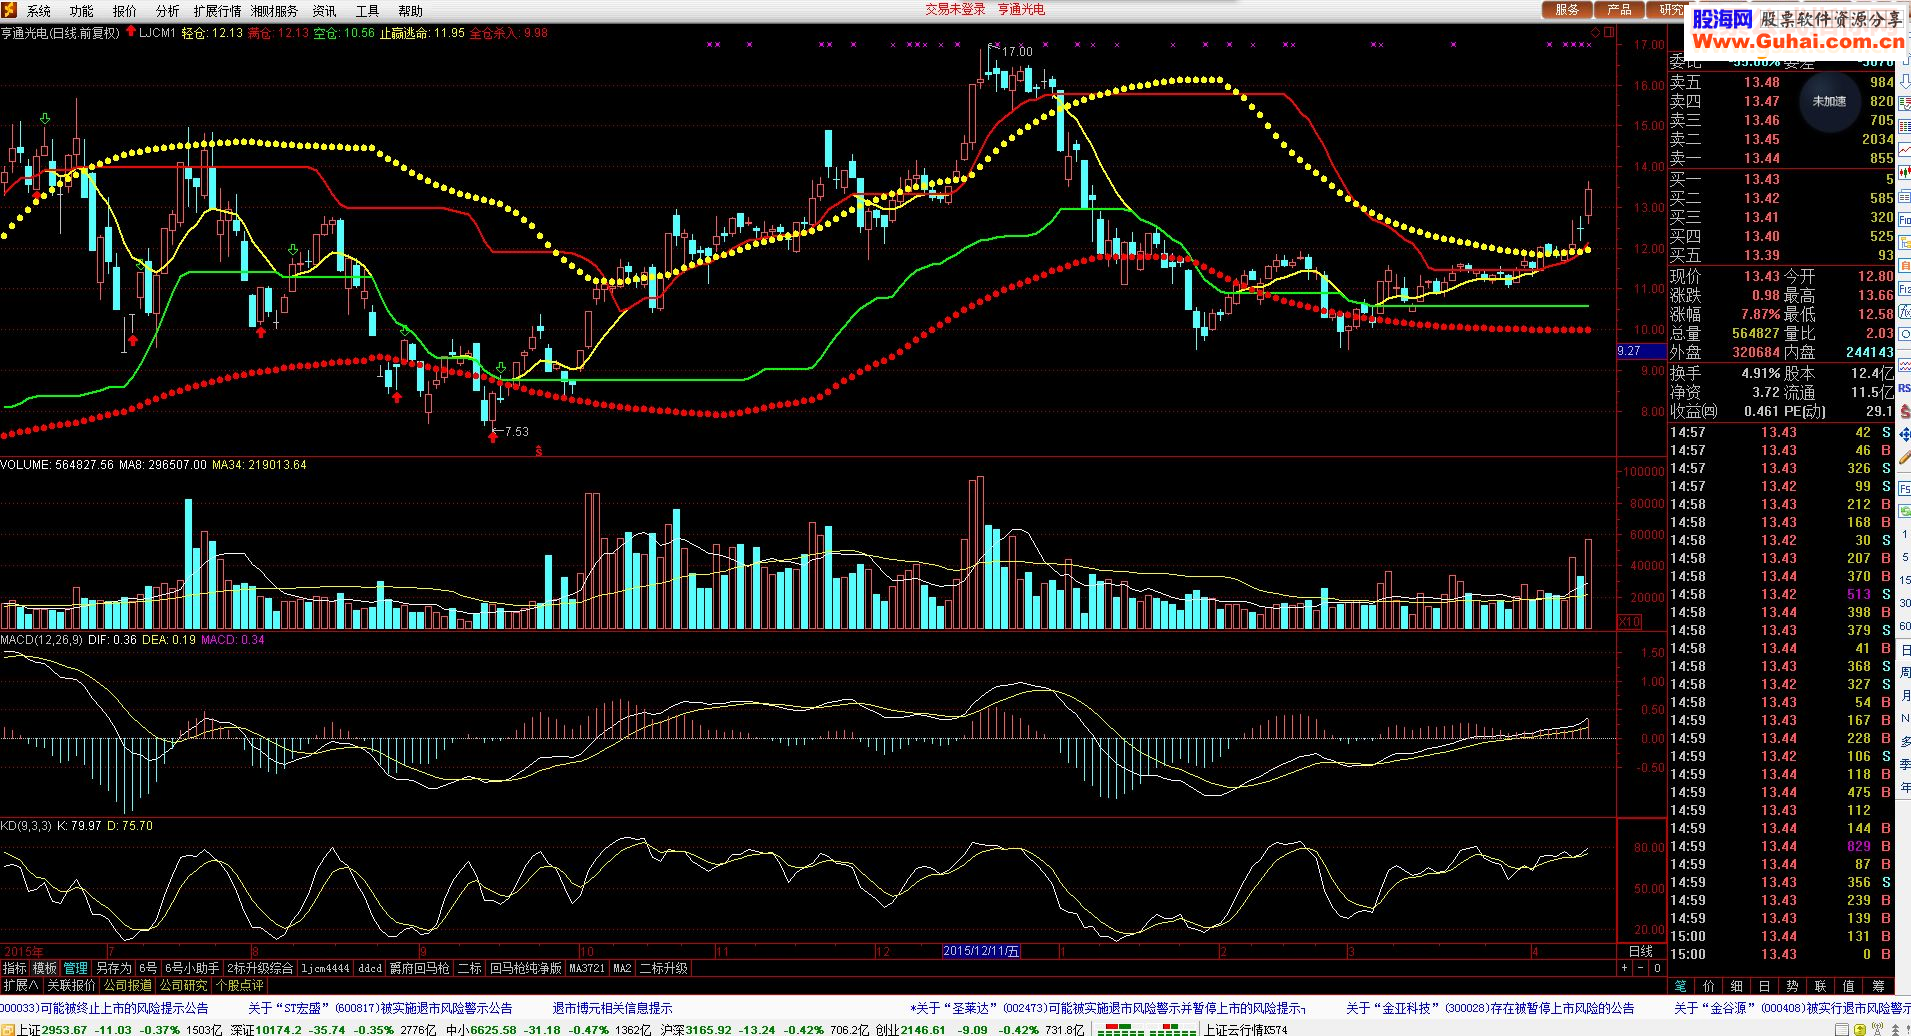This screenshot has width=1911, height=1036.
Task: Select the MA2 template
Action: (x=622, y=968)
